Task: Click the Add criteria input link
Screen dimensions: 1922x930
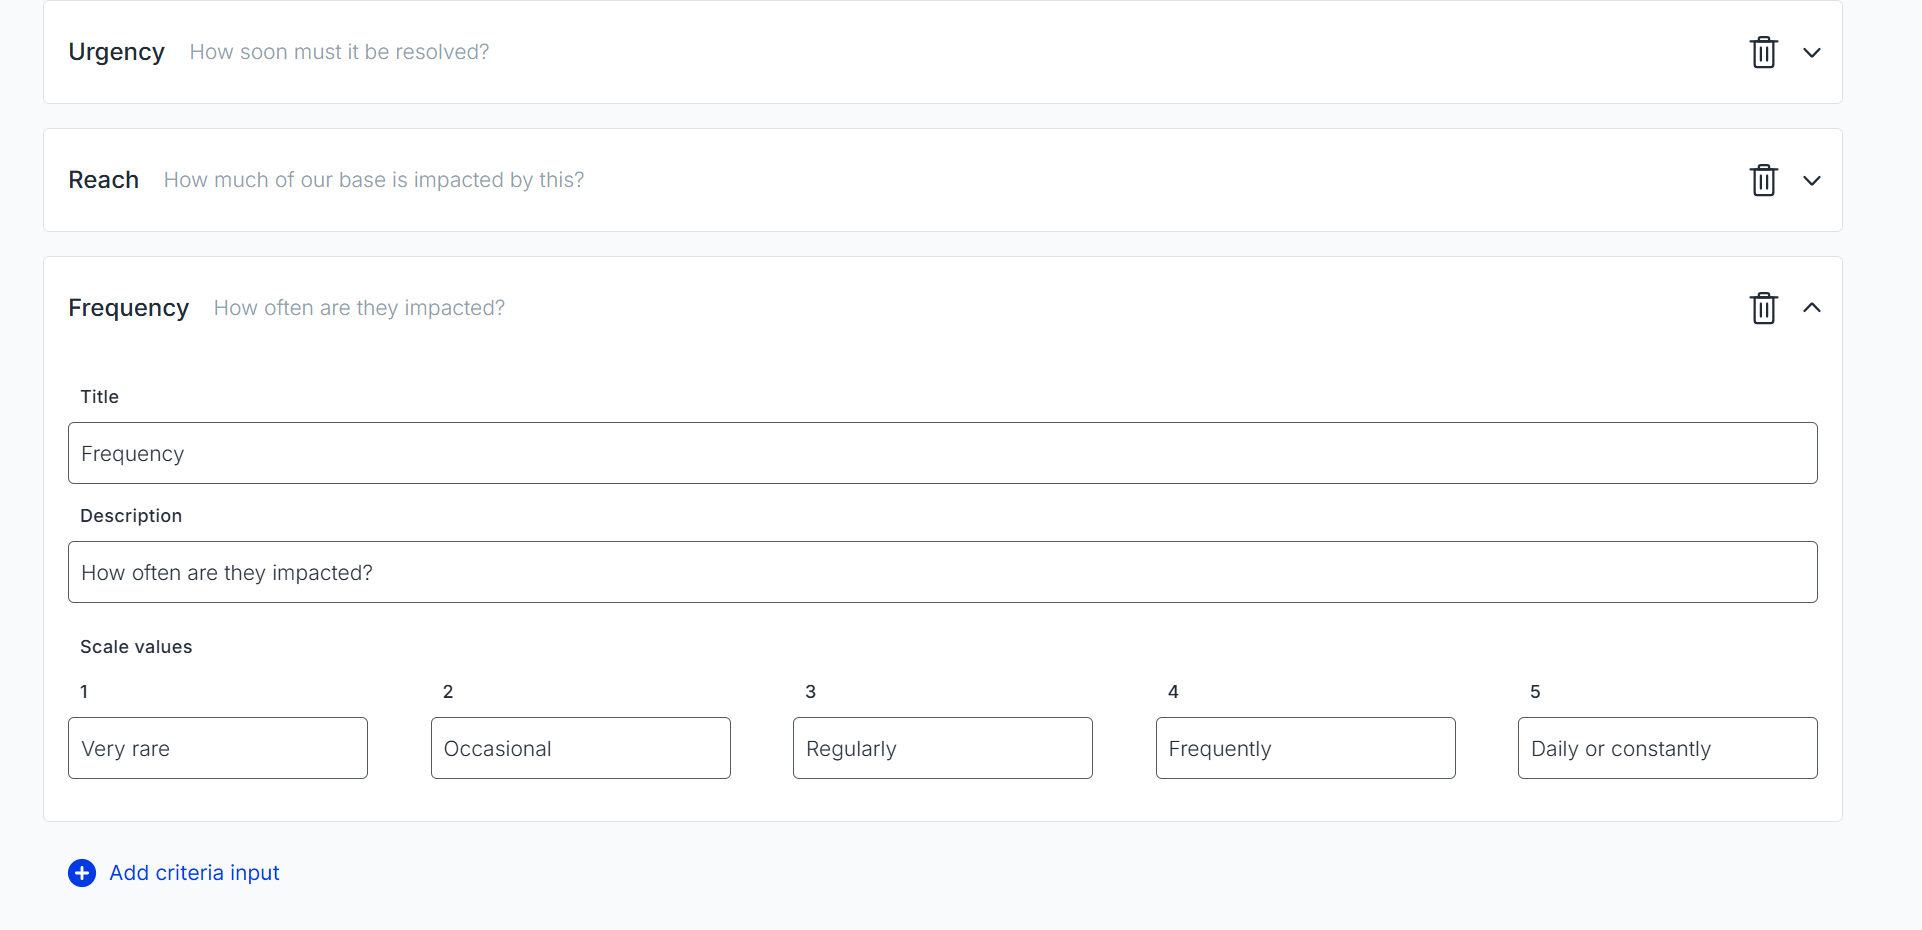Action: pos(194,873)
